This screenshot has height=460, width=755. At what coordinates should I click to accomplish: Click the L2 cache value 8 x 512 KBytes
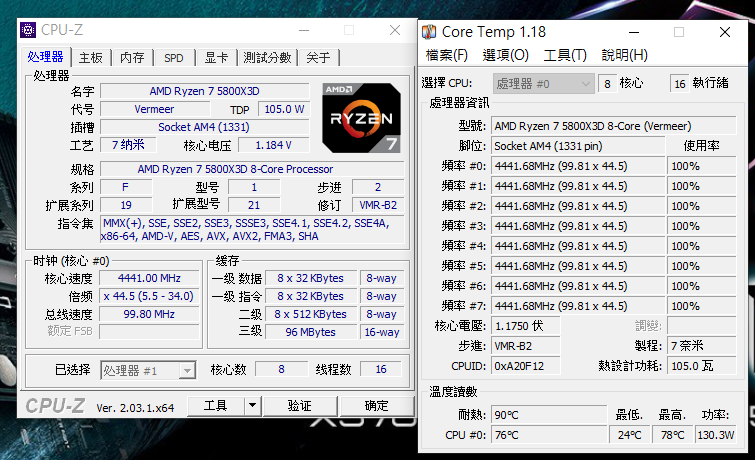311,314
